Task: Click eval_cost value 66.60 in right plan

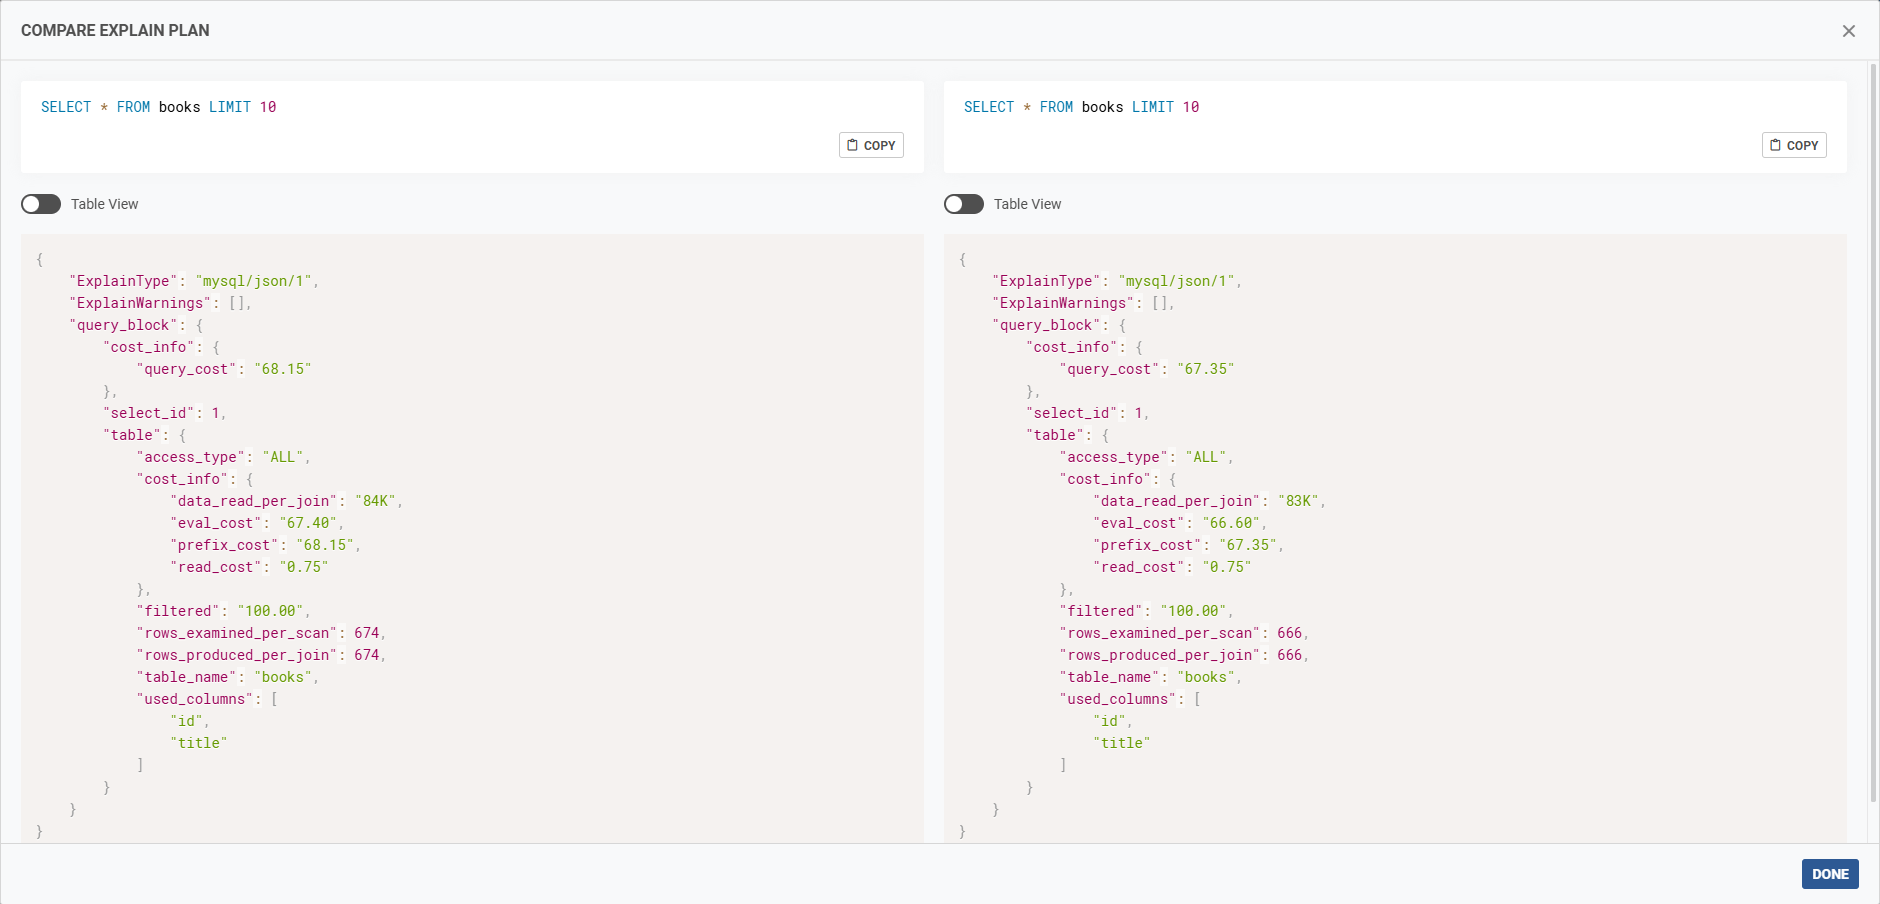Action: (x=1231, y=523)
